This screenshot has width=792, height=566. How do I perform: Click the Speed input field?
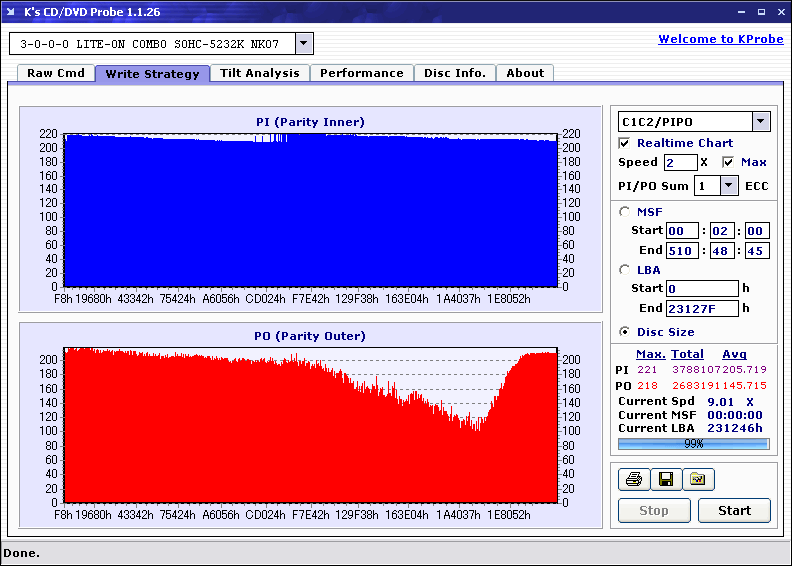[680, 162]
